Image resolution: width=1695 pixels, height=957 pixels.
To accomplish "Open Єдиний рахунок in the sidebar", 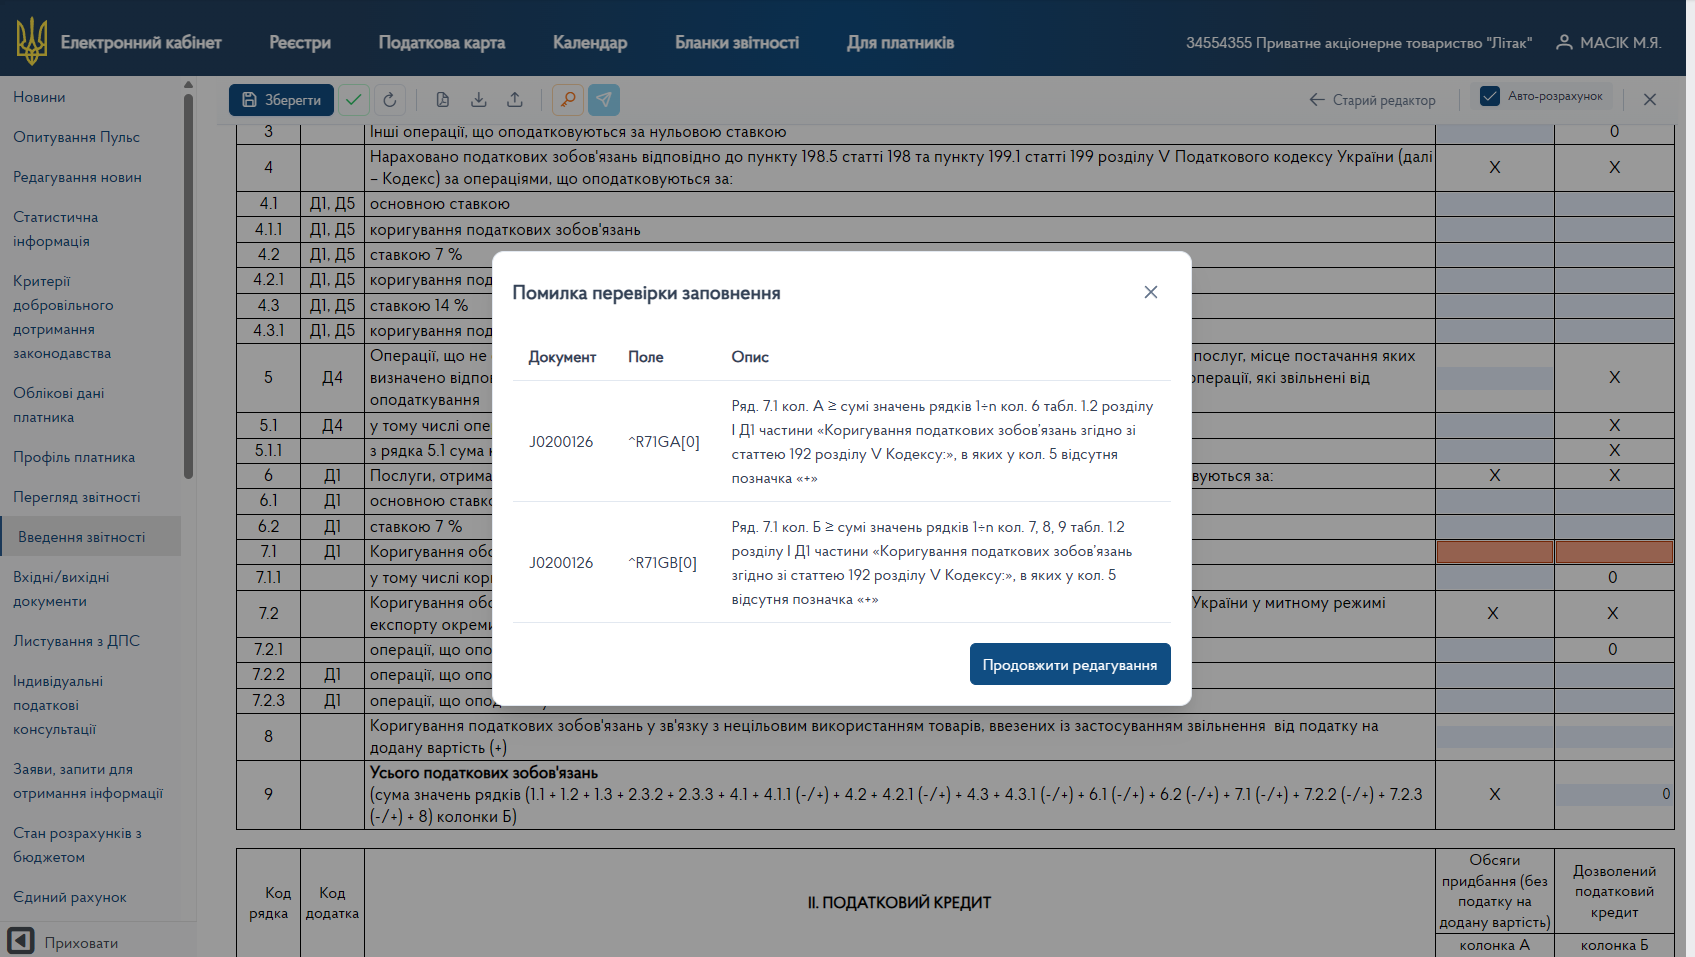I will [x=70, y=897].
